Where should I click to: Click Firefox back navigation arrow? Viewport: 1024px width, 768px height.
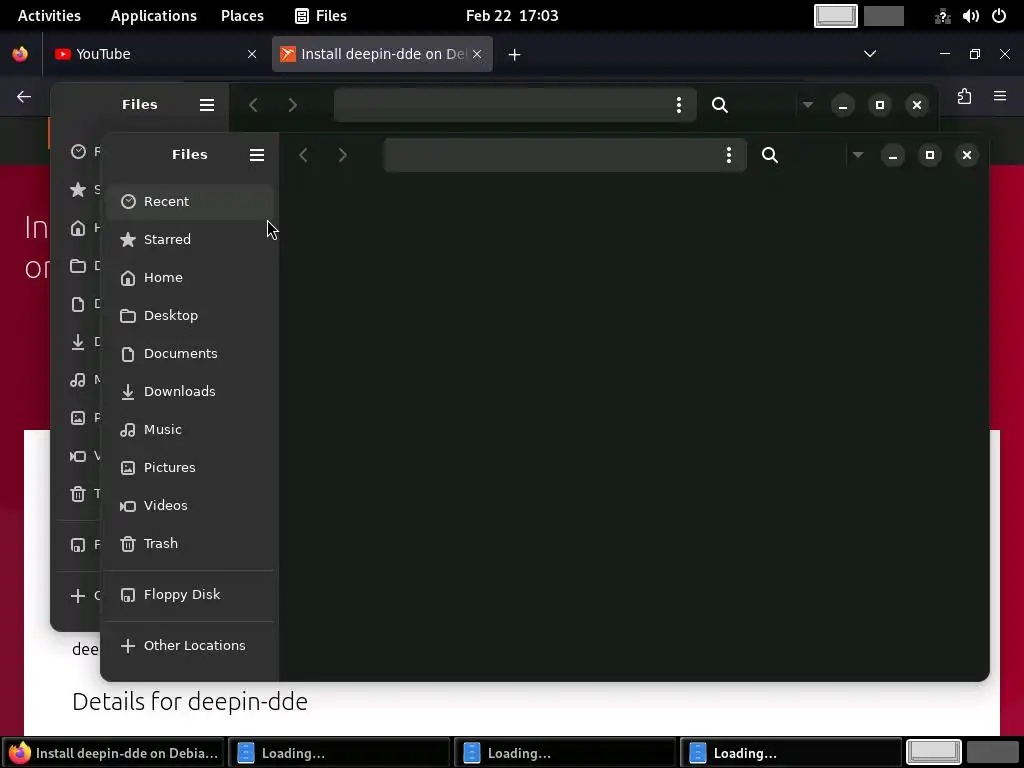pyautogui.click(x=24, y=97)
